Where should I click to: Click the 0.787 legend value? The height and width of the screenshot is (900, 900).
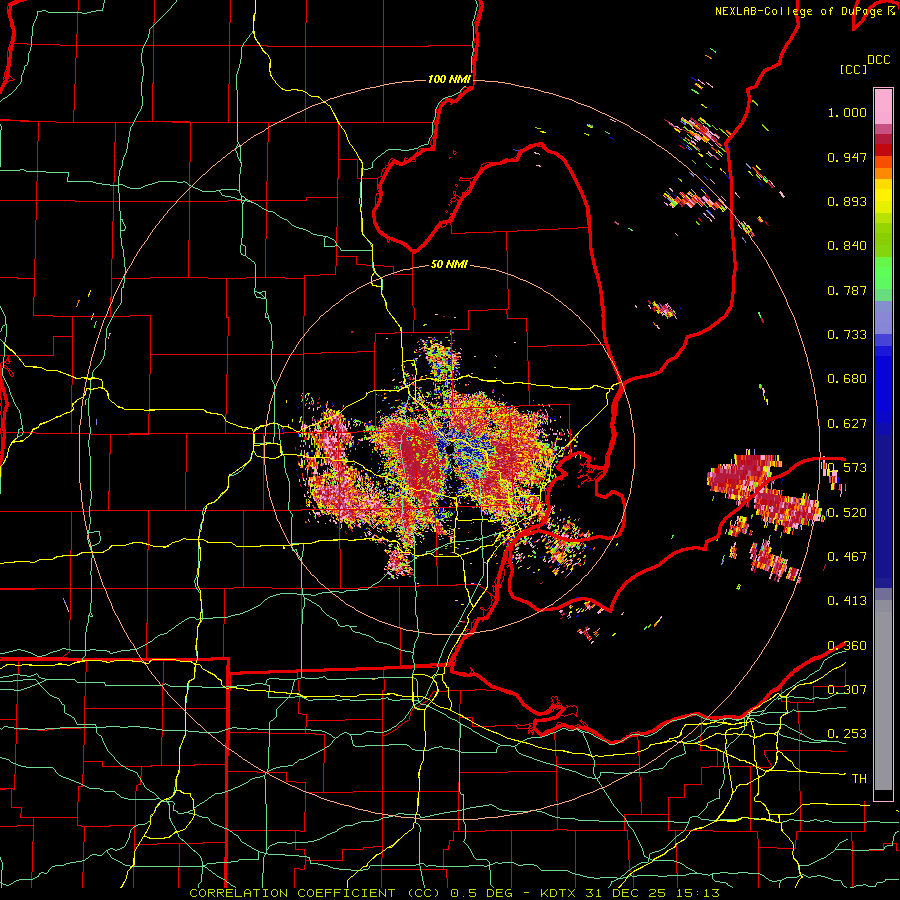(847, 290)
